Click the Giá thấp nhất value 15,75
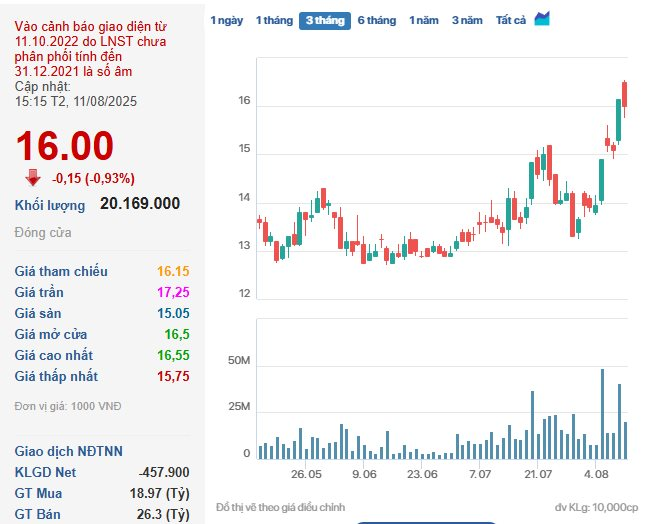The image size is (669, 524). click(173, 376)
